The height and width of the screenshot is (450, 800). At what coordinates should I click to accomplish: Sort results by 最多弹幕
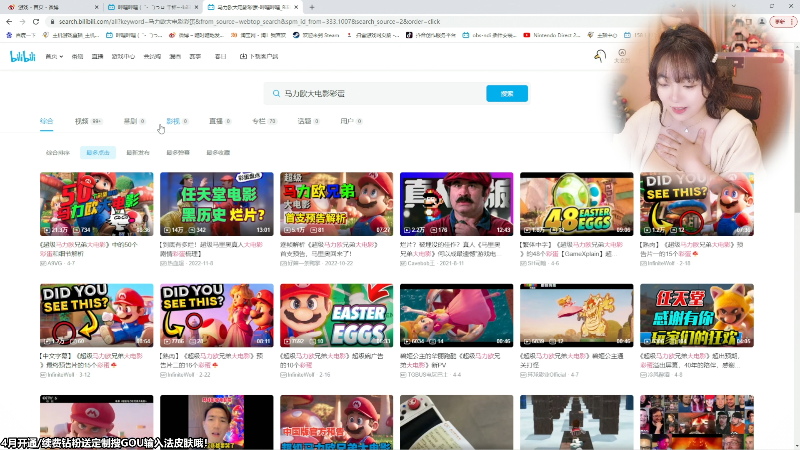[178, 153]
